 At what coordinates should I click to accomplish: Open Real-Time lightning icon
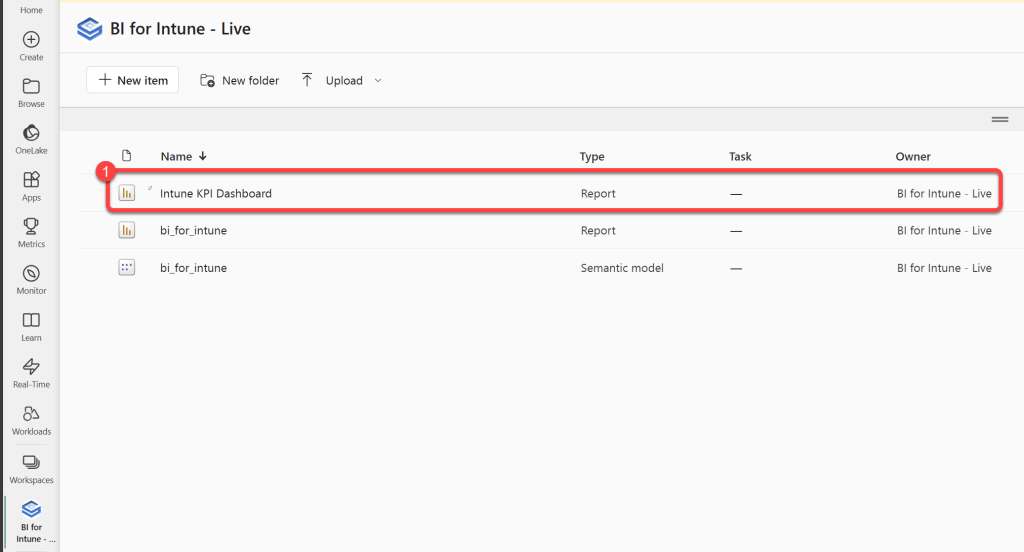click(31, 367)
